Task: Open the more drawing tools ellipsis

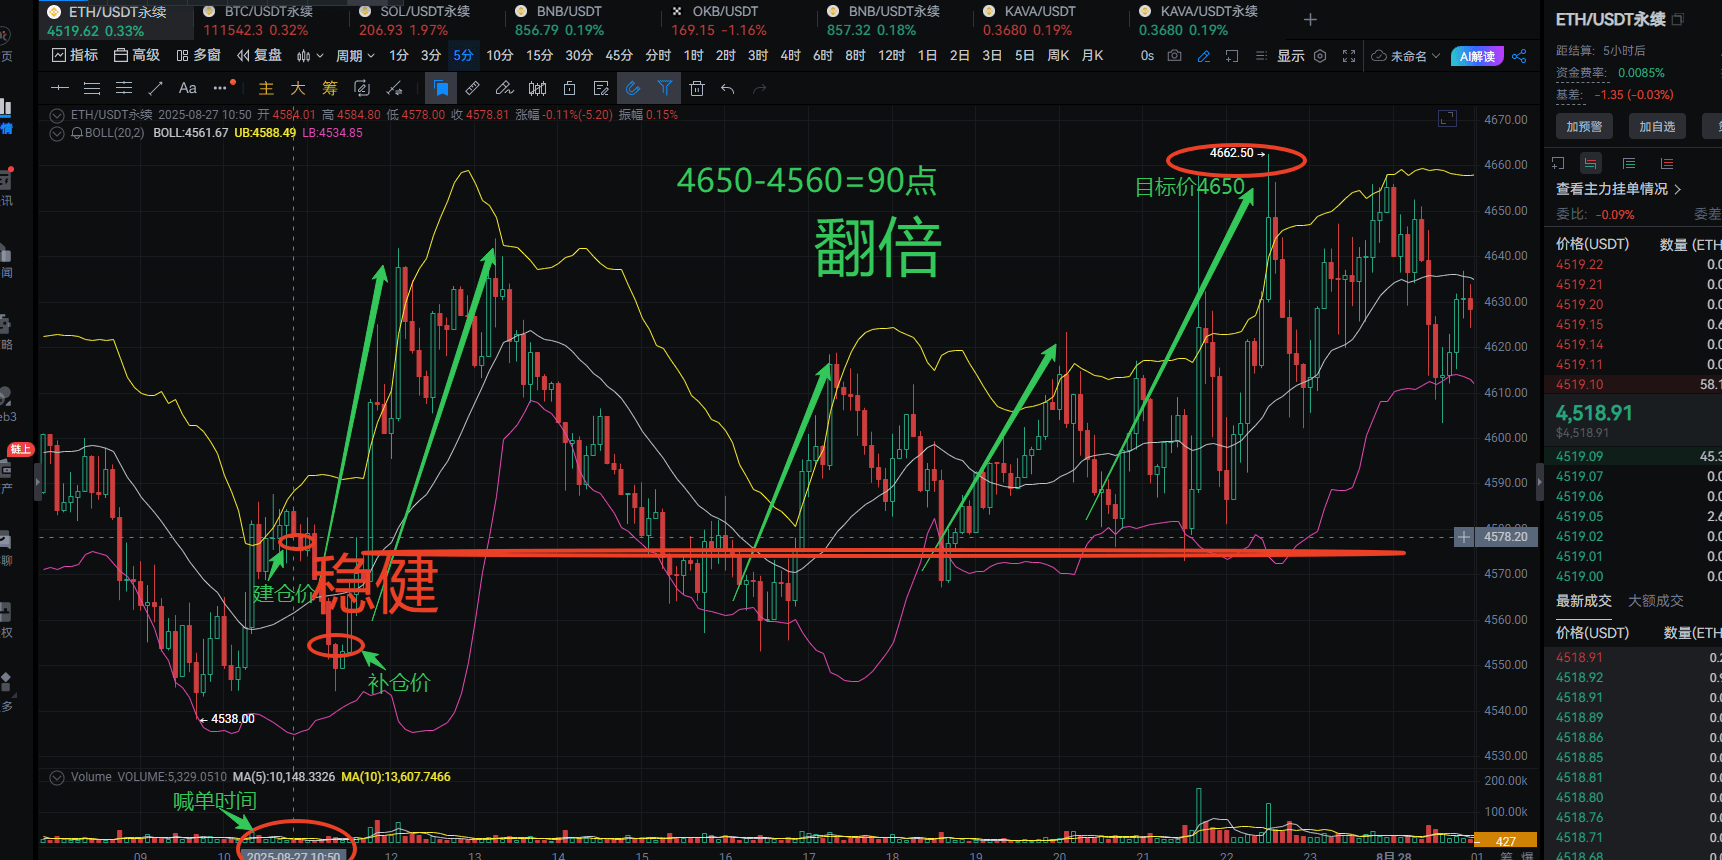Action: tap(220, 88)
